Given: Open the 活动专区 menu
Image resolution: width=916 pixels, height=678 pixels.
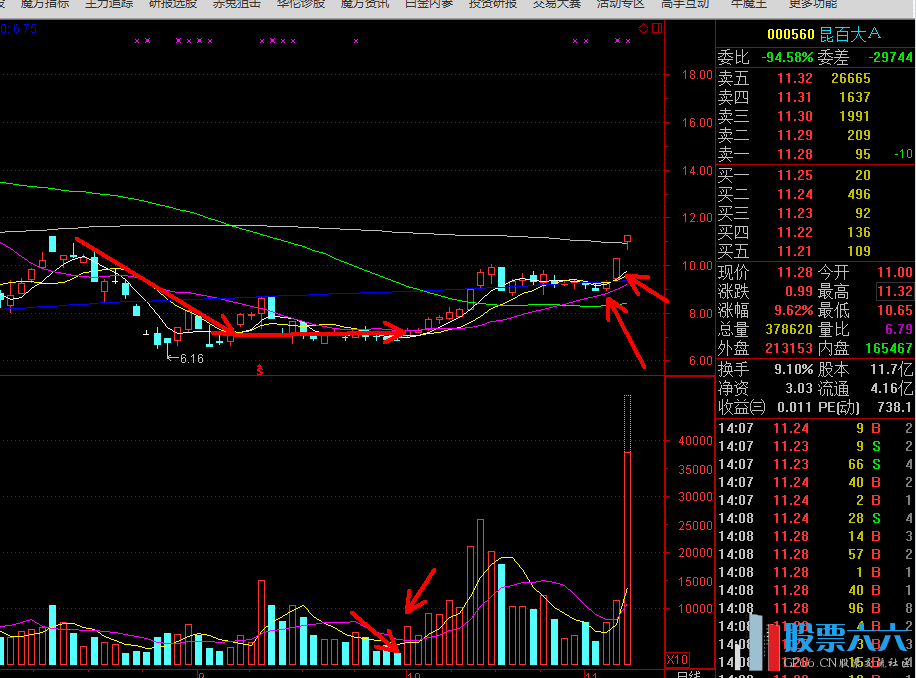Looking at the screenshot, I should (620, 4).
